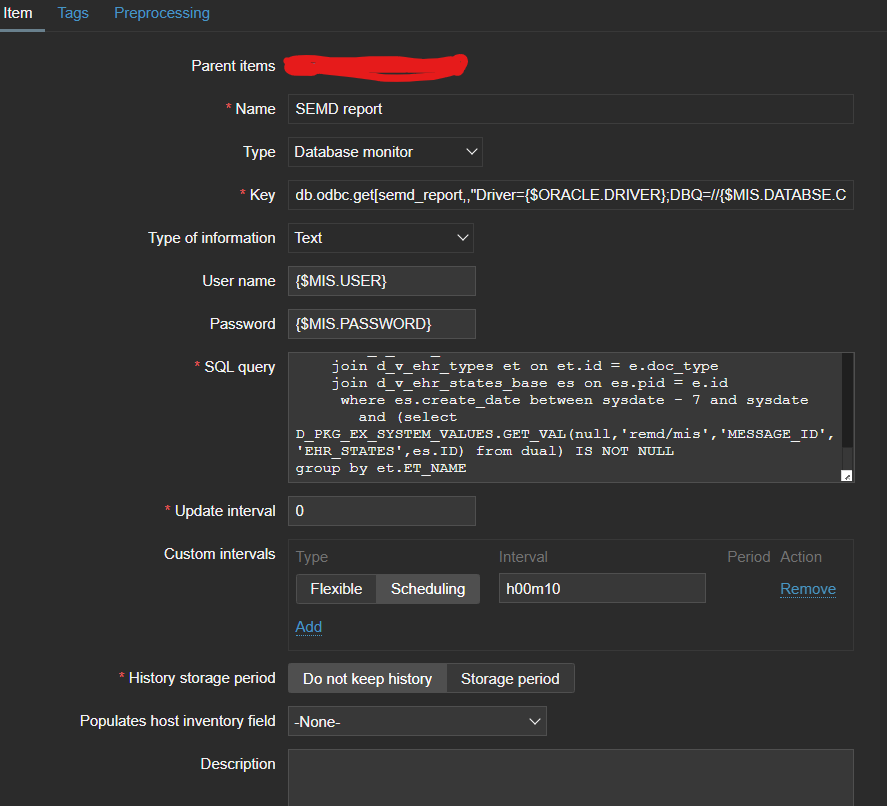Screen dimensions: 887x806
Task: Focus the Password field {$MIS.PASSWORD}
Action: (x=382, y=324)
